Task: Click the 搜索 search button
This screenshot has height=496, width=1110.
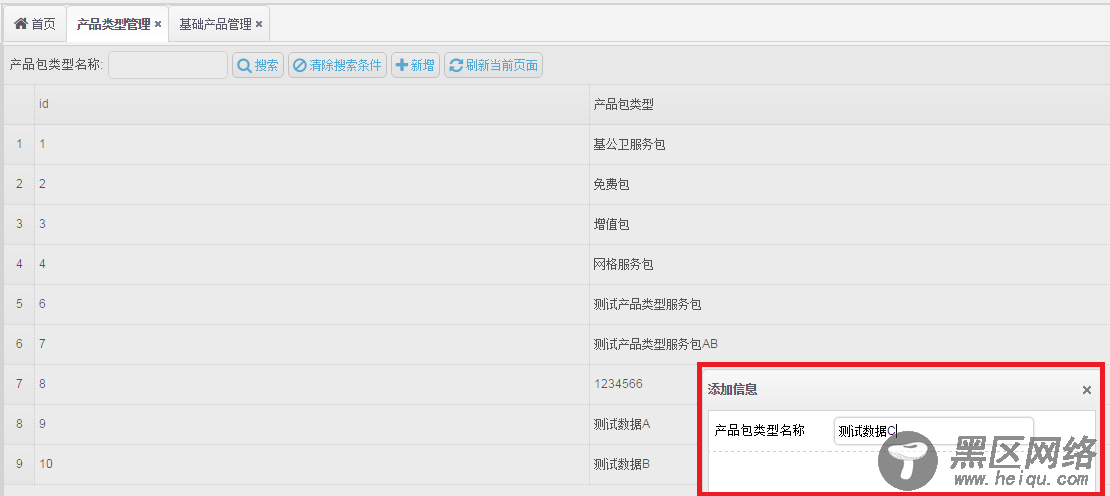Action: [258, 65]
